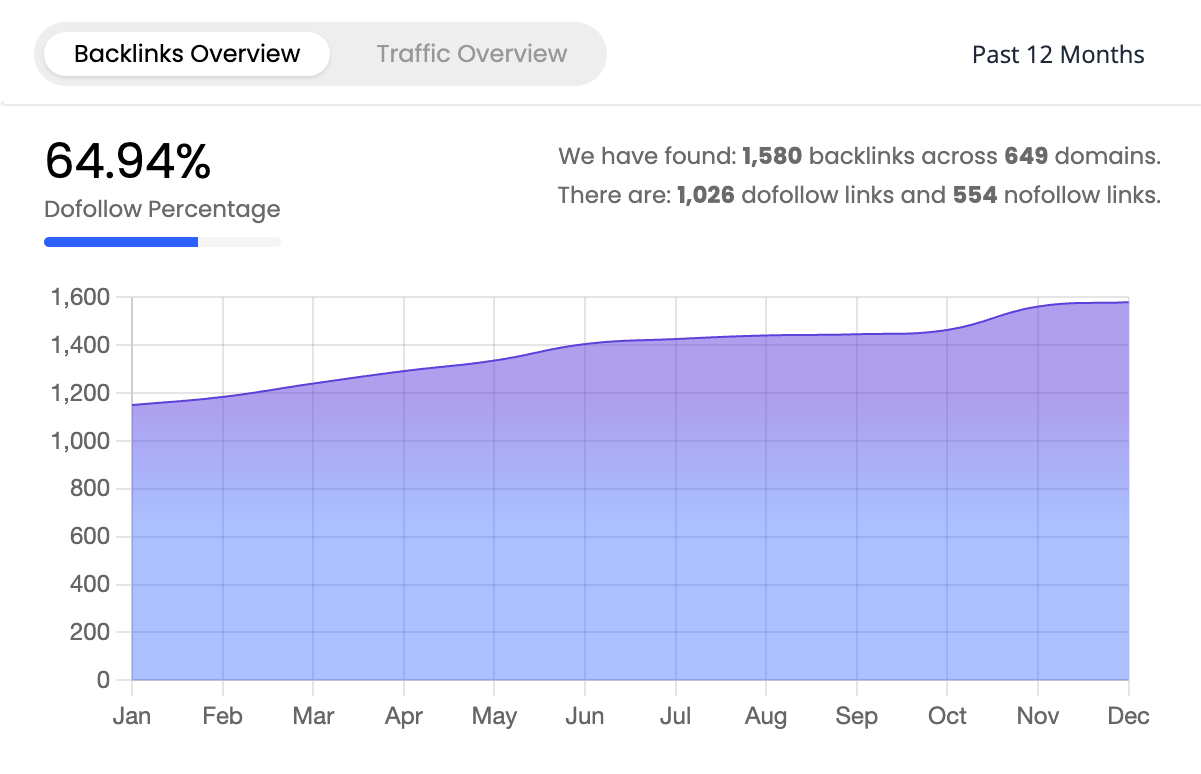Switch to the Traffic Overview tab
This screenshot has height=774, width=1201.
click(x=471, y=54)
